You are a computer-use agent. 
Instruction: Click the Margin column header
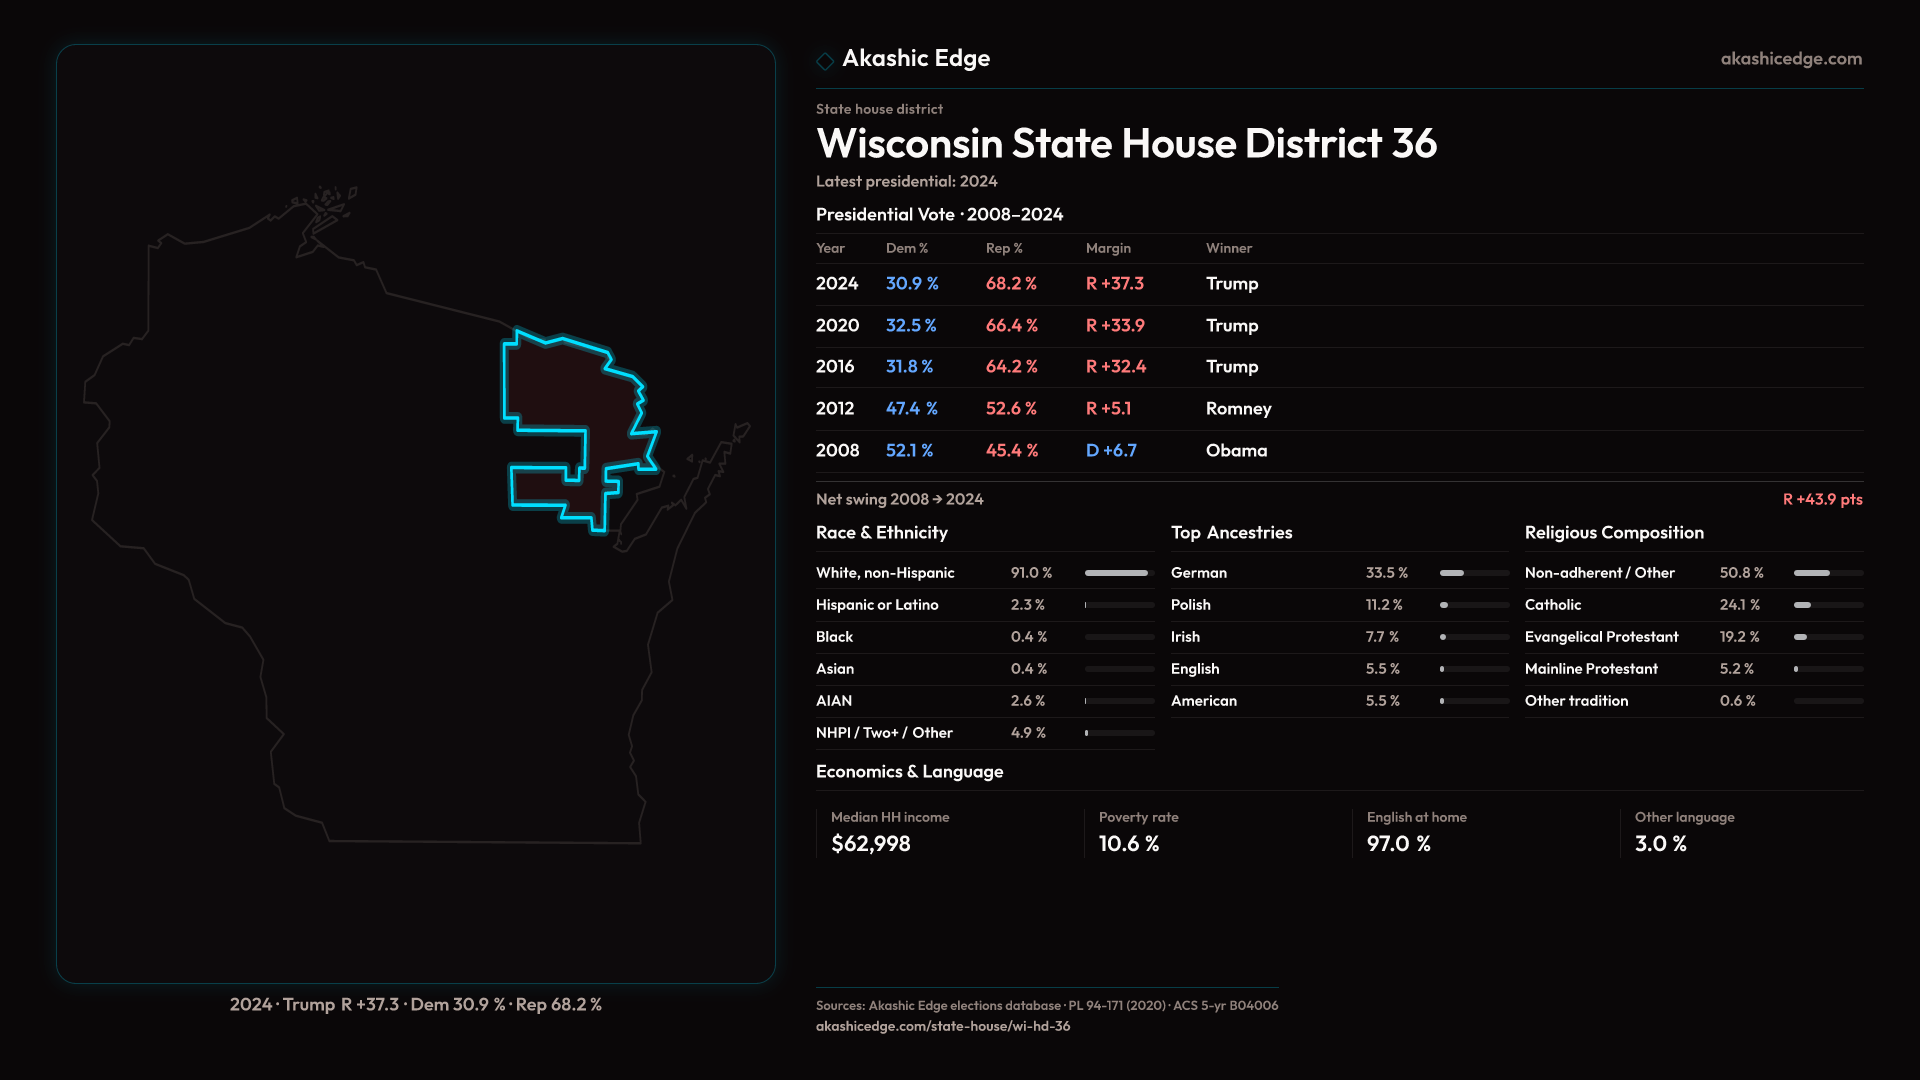coord(1108,248)
